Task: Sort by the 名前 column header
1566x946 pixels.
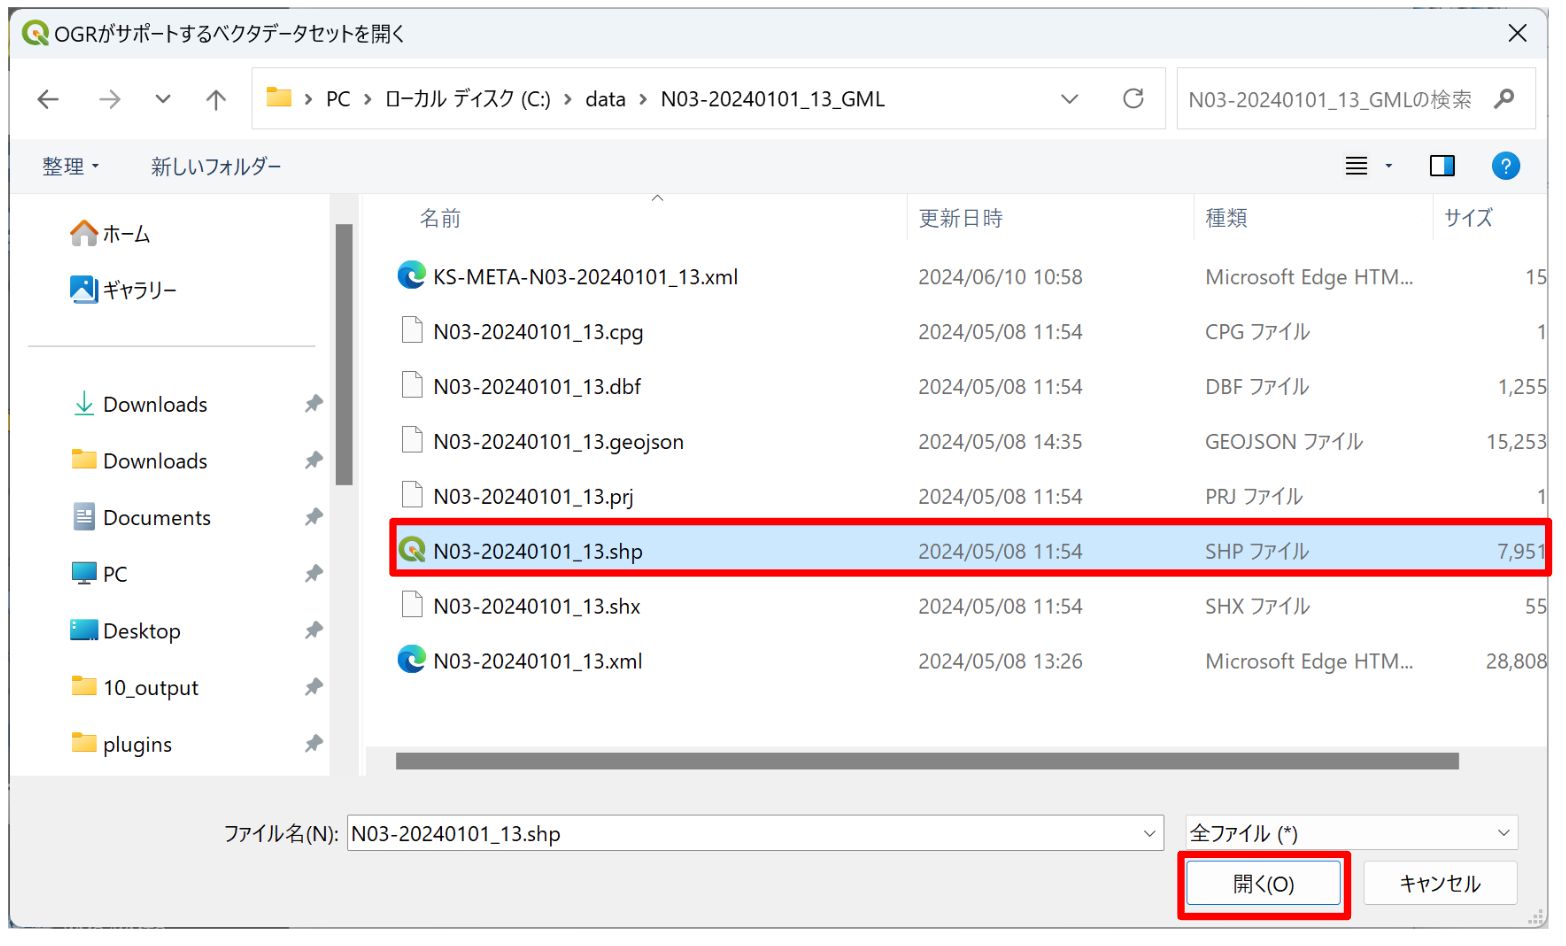Action: 440,218
